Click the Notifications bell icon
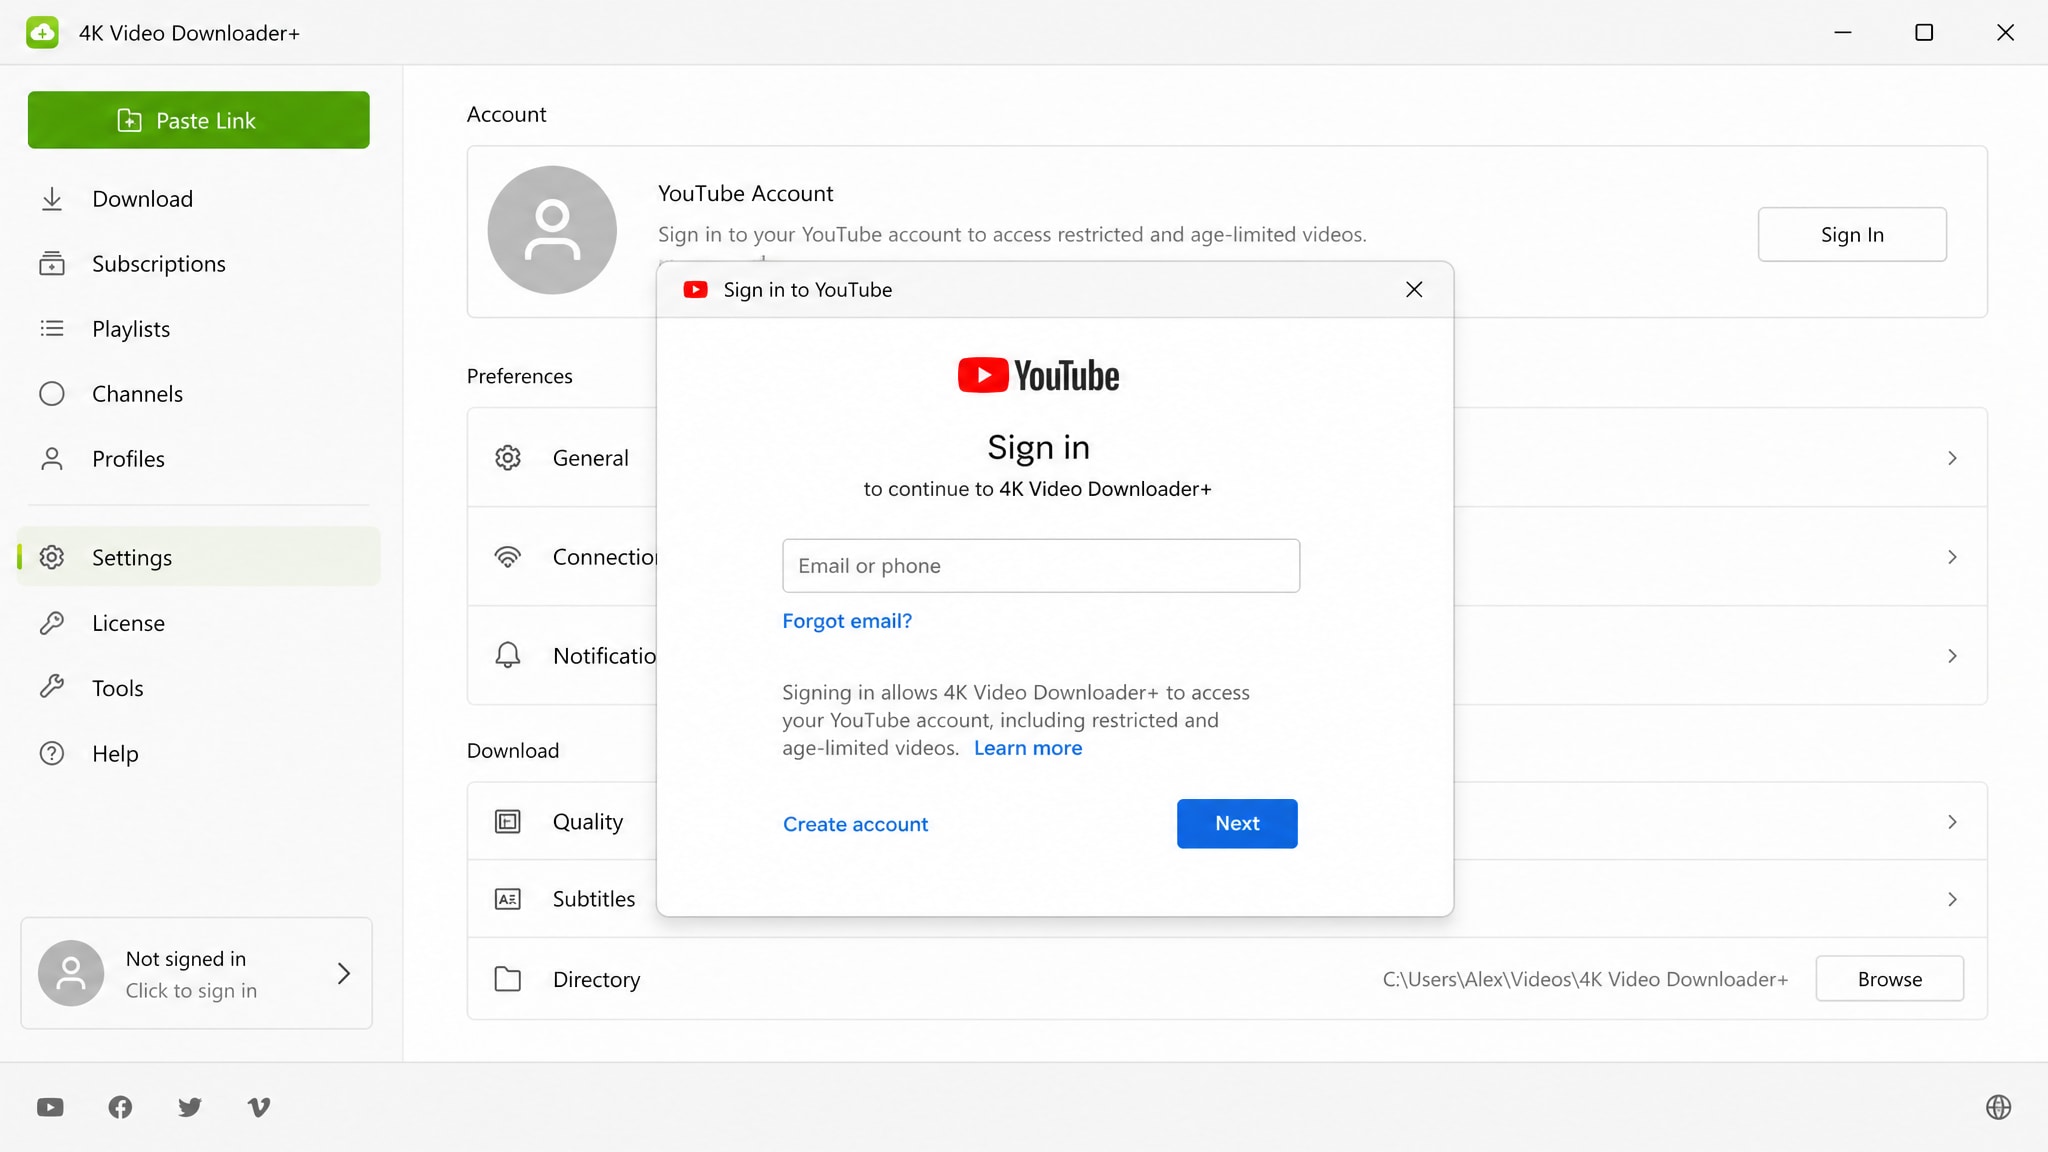Screen dimensions: 2048x1152 (508, 655)
